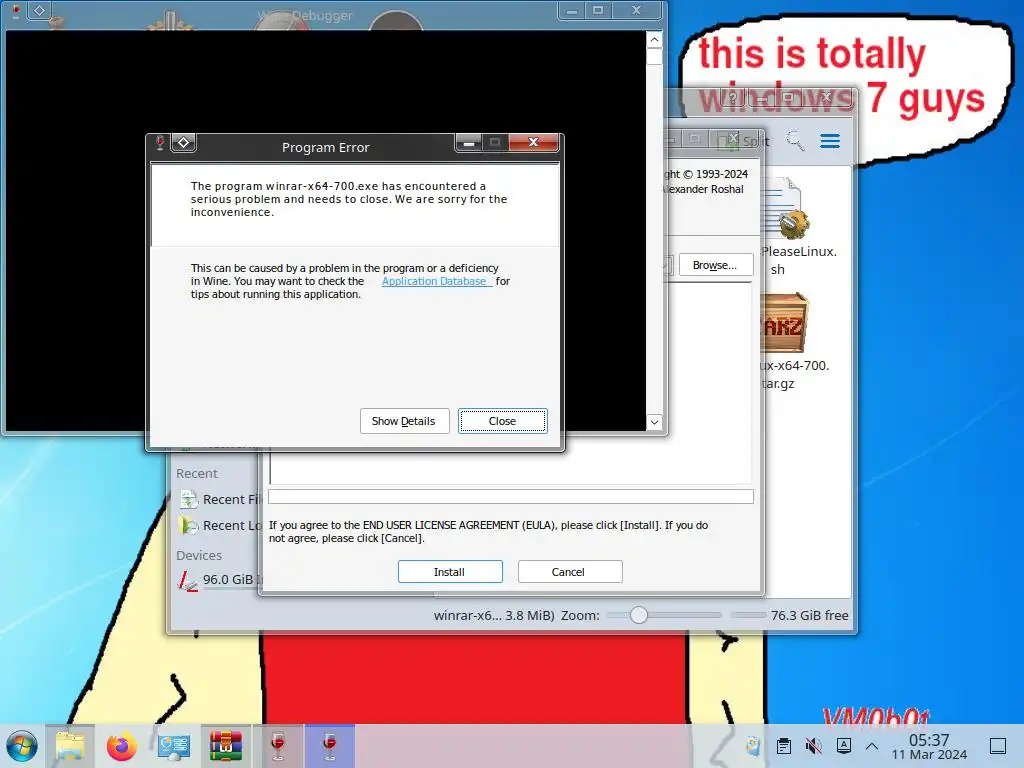1024x768 pixels.
Task: Click the diamond icon in Wine Debugger title bar
Action: tap(39, 10)
